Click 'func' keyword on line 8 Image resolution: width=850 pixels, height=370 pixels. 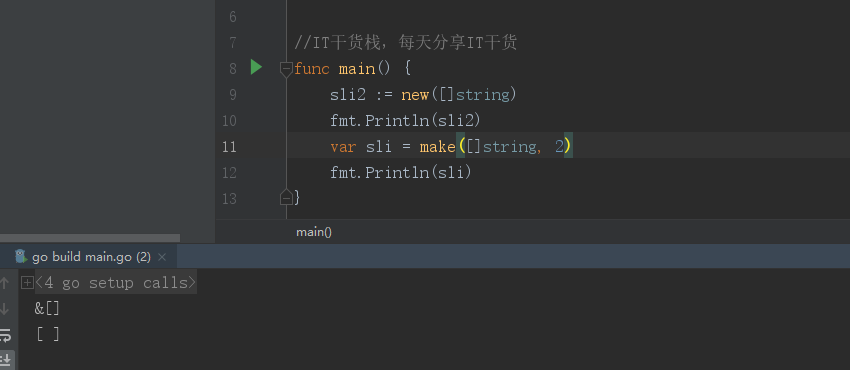(x=312, y=69)
